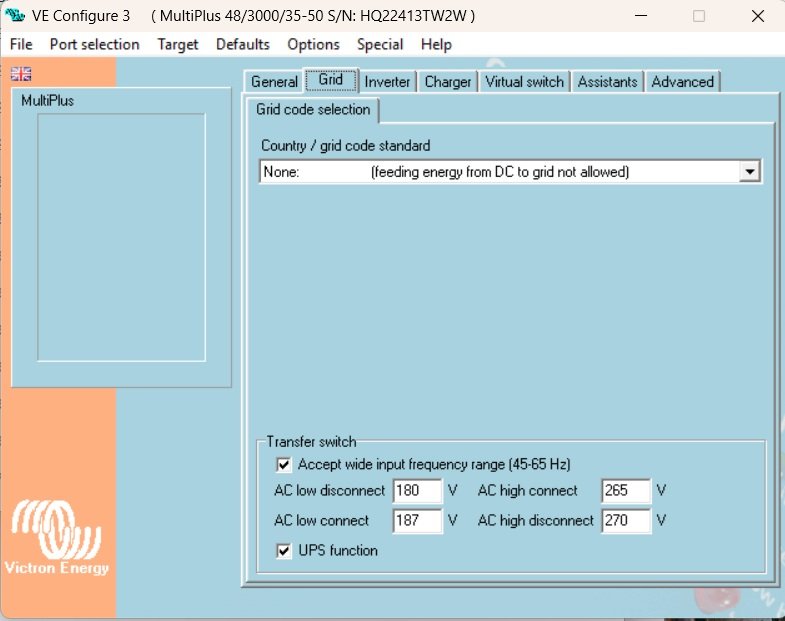Switch to the Inverter tab
The image size is (785, 621).
(387, 82)
